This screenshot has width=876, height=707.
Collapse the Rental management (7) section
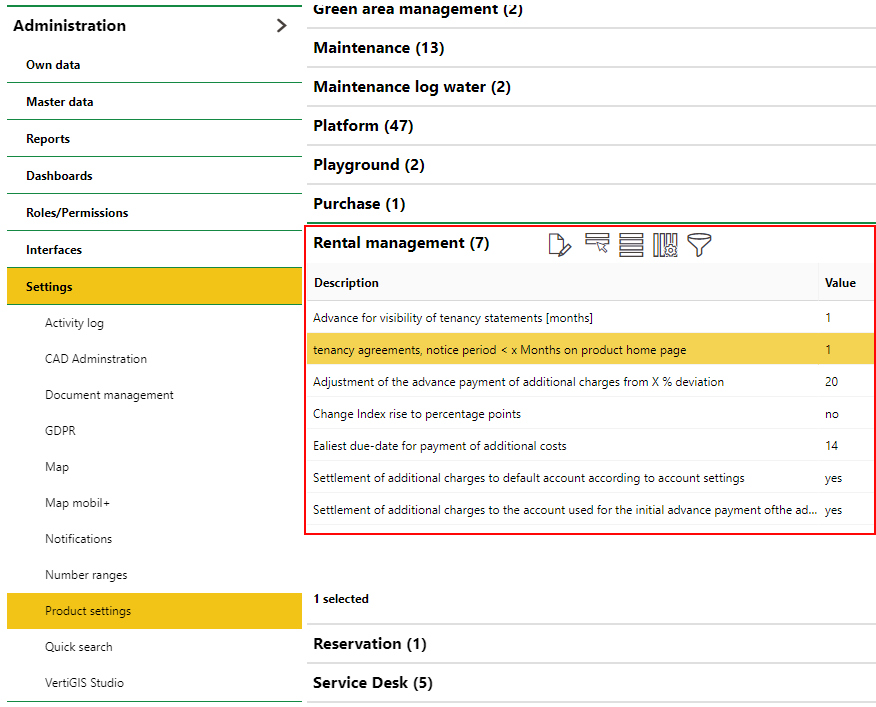coord(400,243)
